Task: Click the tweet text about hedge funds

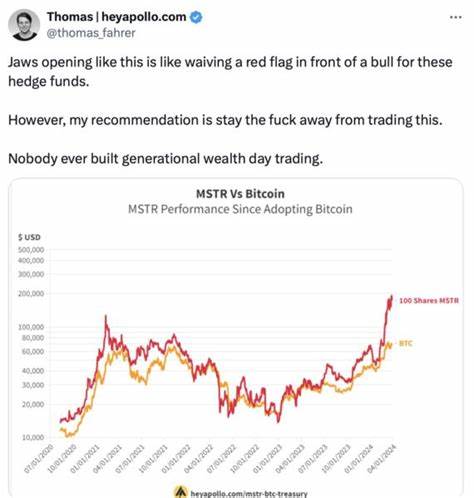Action: pos(230,72)
